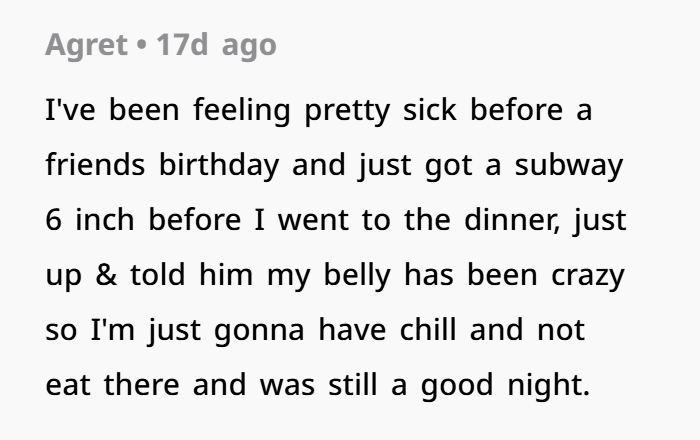Image resolution: width=700 pixels, height=440 pixels.
Task: Click the line starting I've been feeling
Action: tap(319, 111)
